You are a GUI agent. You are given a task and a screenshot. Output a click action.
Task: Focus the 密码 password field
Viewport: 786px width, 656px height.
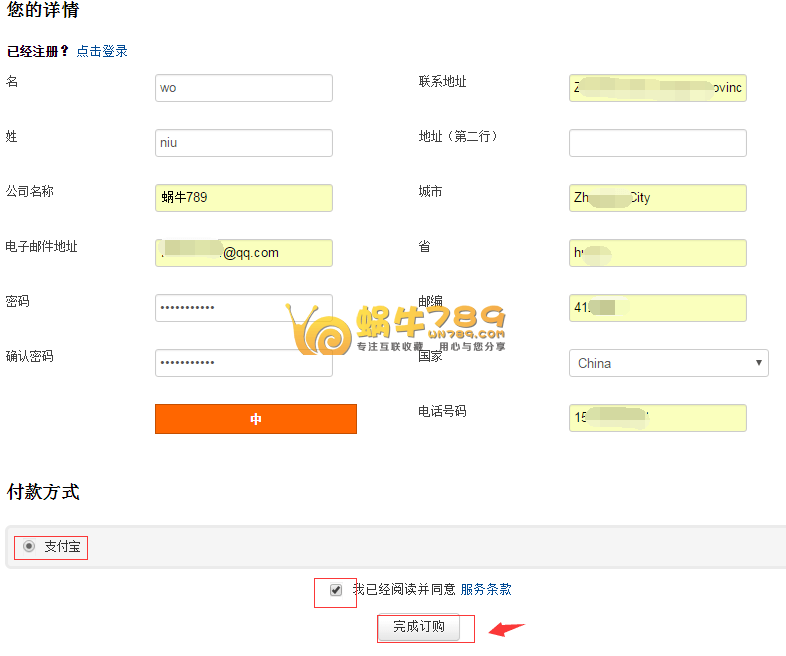243,308
